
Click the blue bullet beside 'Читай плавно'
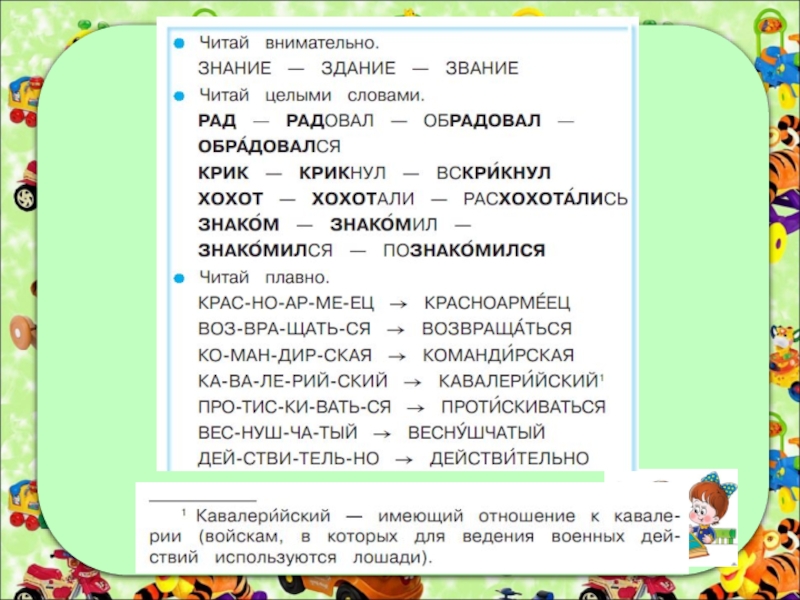pos(179,278)
